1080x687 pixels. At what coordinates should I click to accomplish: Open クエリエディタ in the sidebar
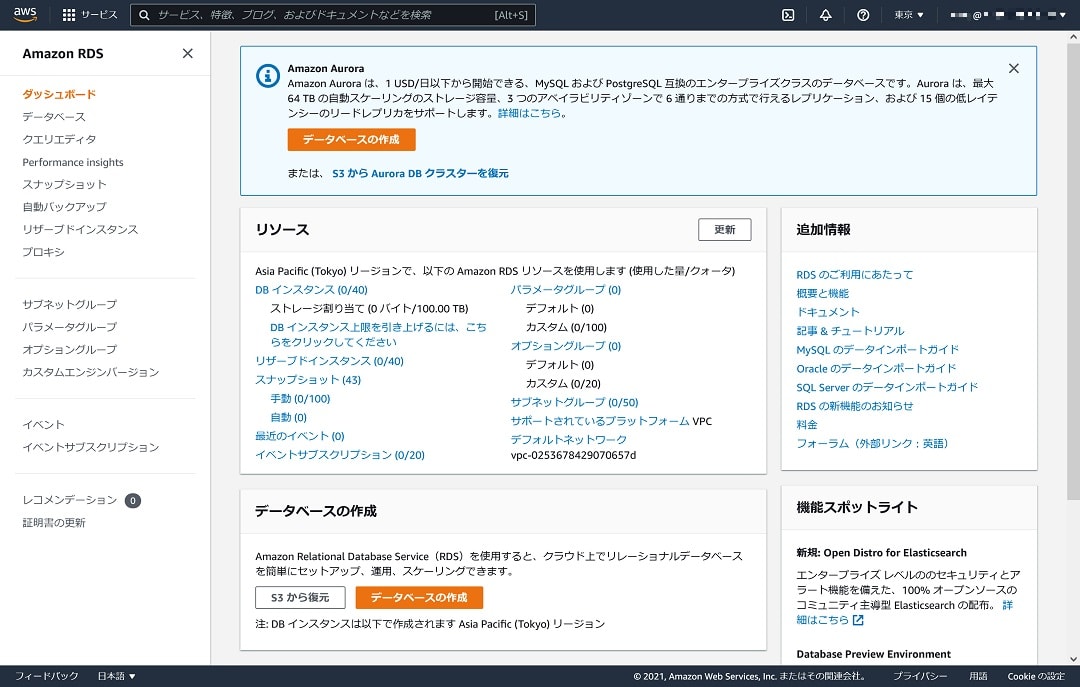point(59,139)
